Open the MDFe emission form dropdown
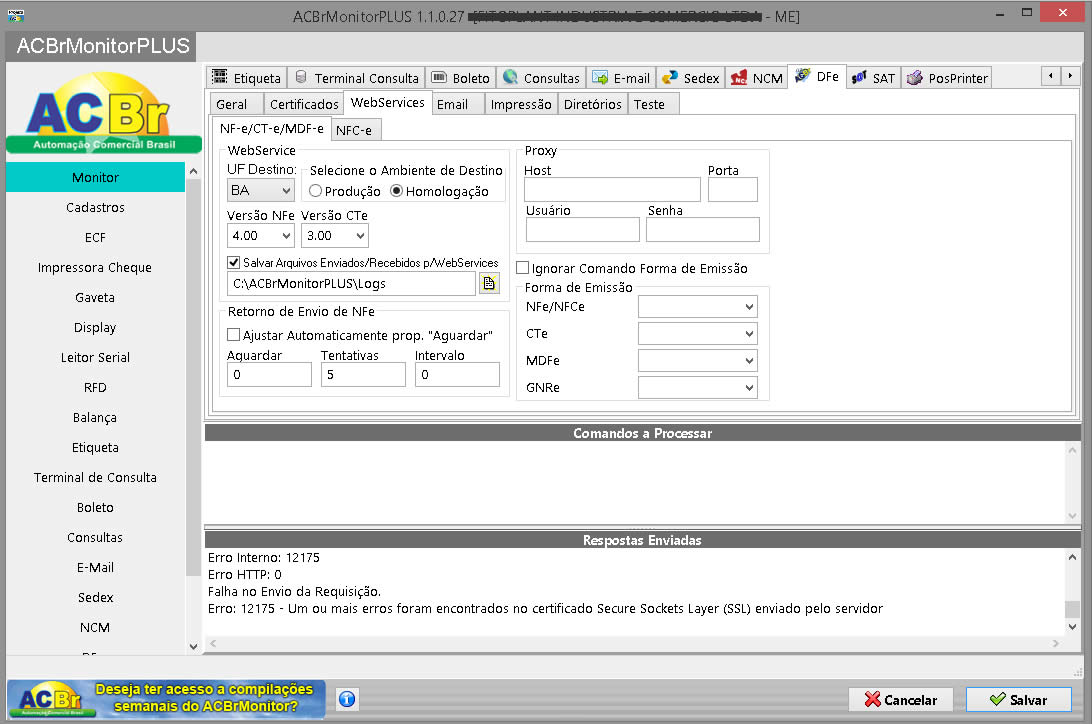This screenshot has height=724, width=1092. point(697,361)
